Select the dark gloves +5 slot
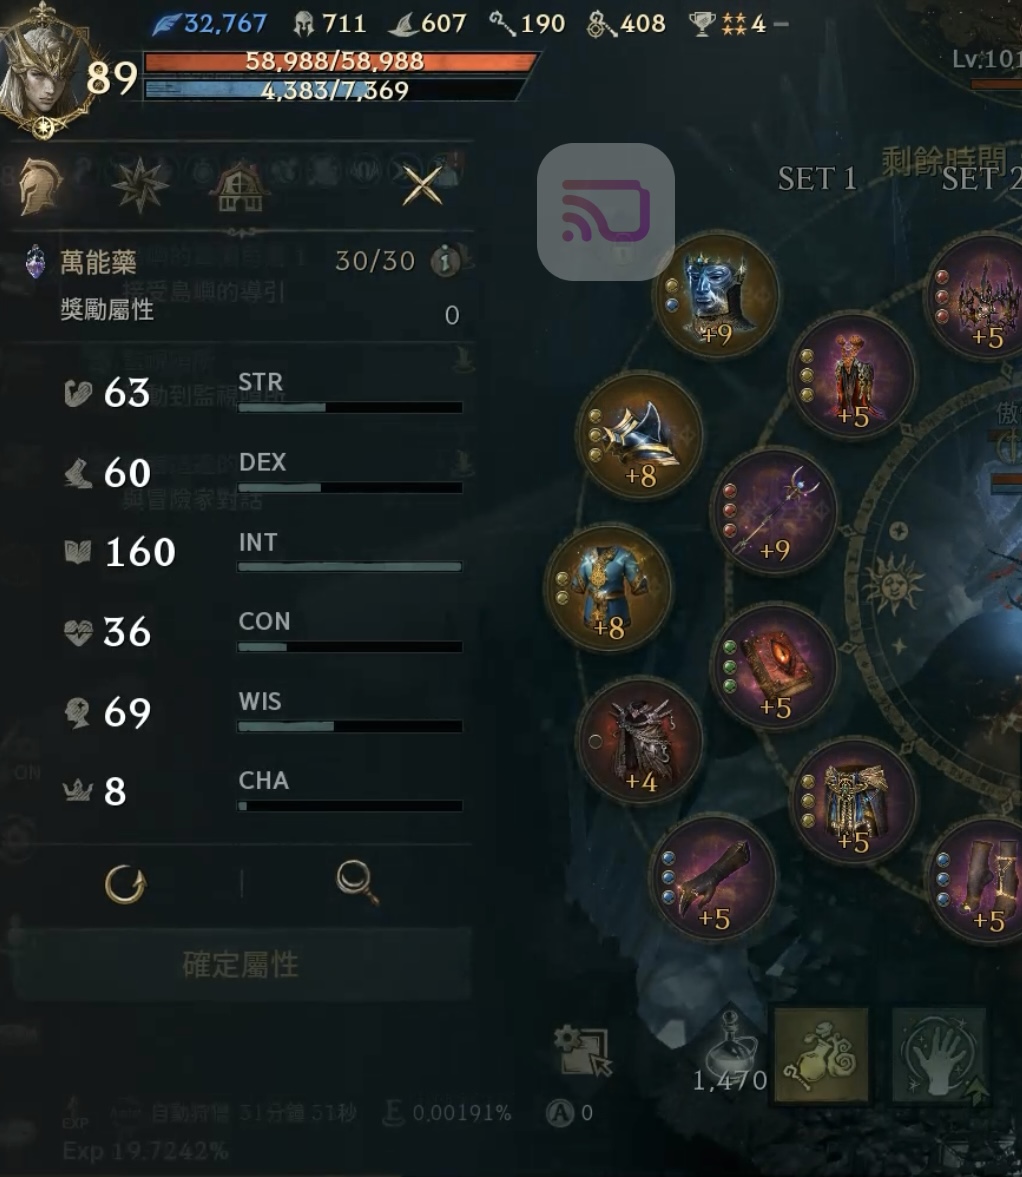 714,877
